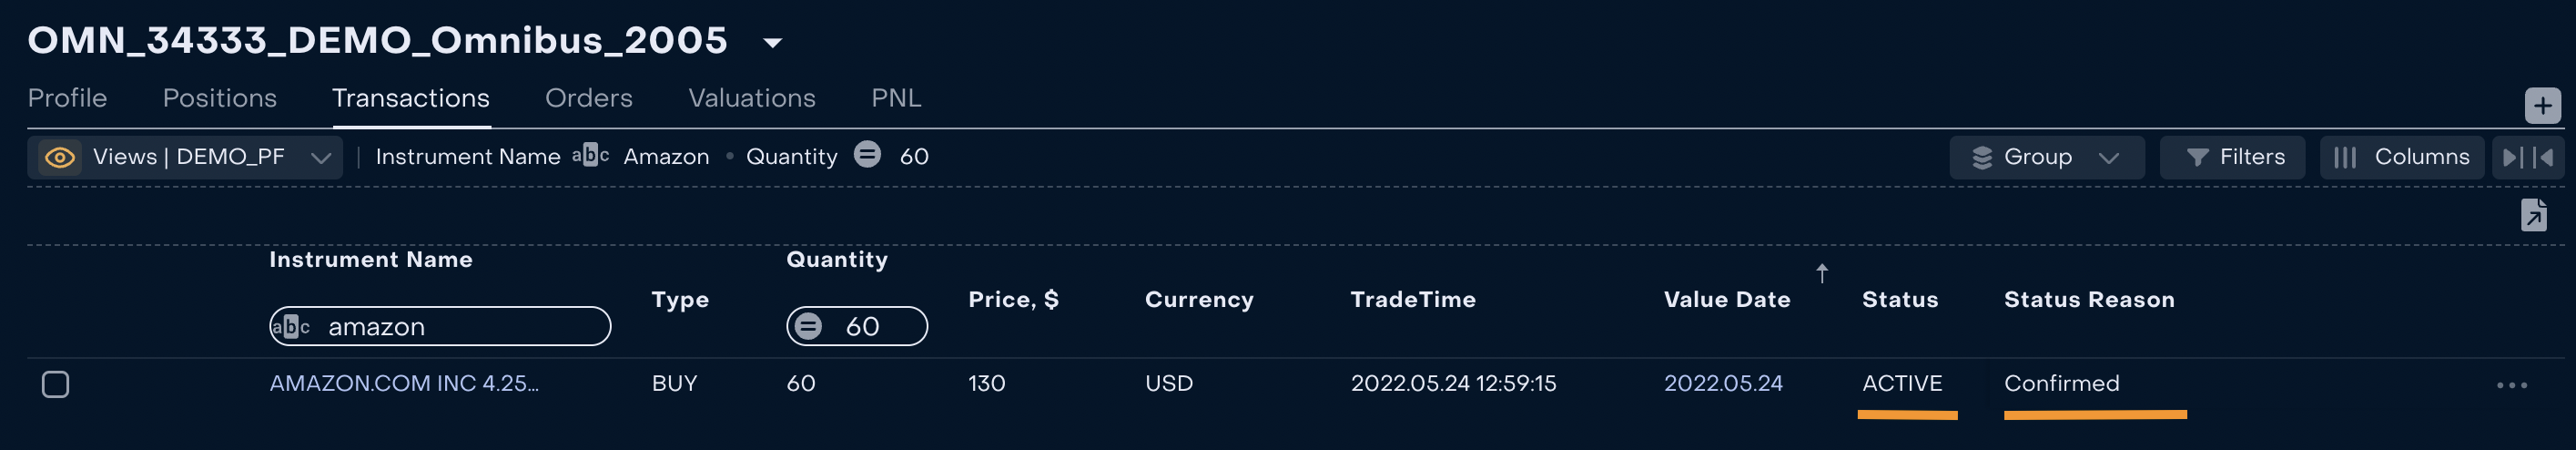Open the AMAZON.COM INC instrument link

[404, 384]
